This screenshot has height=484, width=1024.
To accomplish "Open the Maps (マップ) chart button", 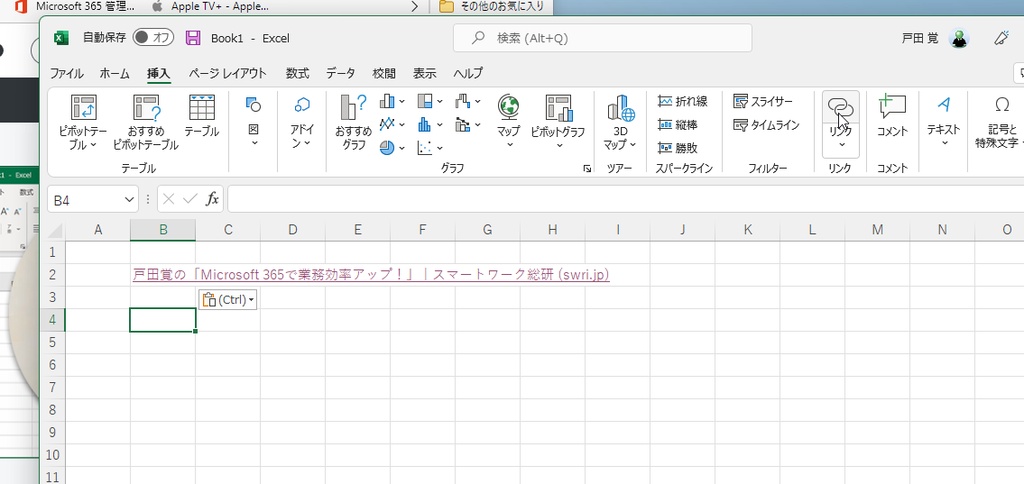I will [x=508, y=121].
